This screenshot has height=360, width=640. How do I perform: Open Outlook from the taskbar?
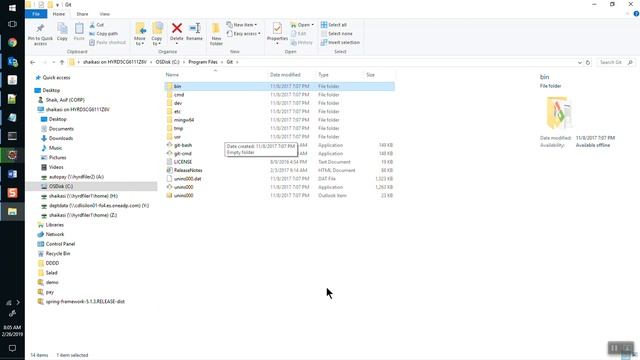(x=12, y=62)
